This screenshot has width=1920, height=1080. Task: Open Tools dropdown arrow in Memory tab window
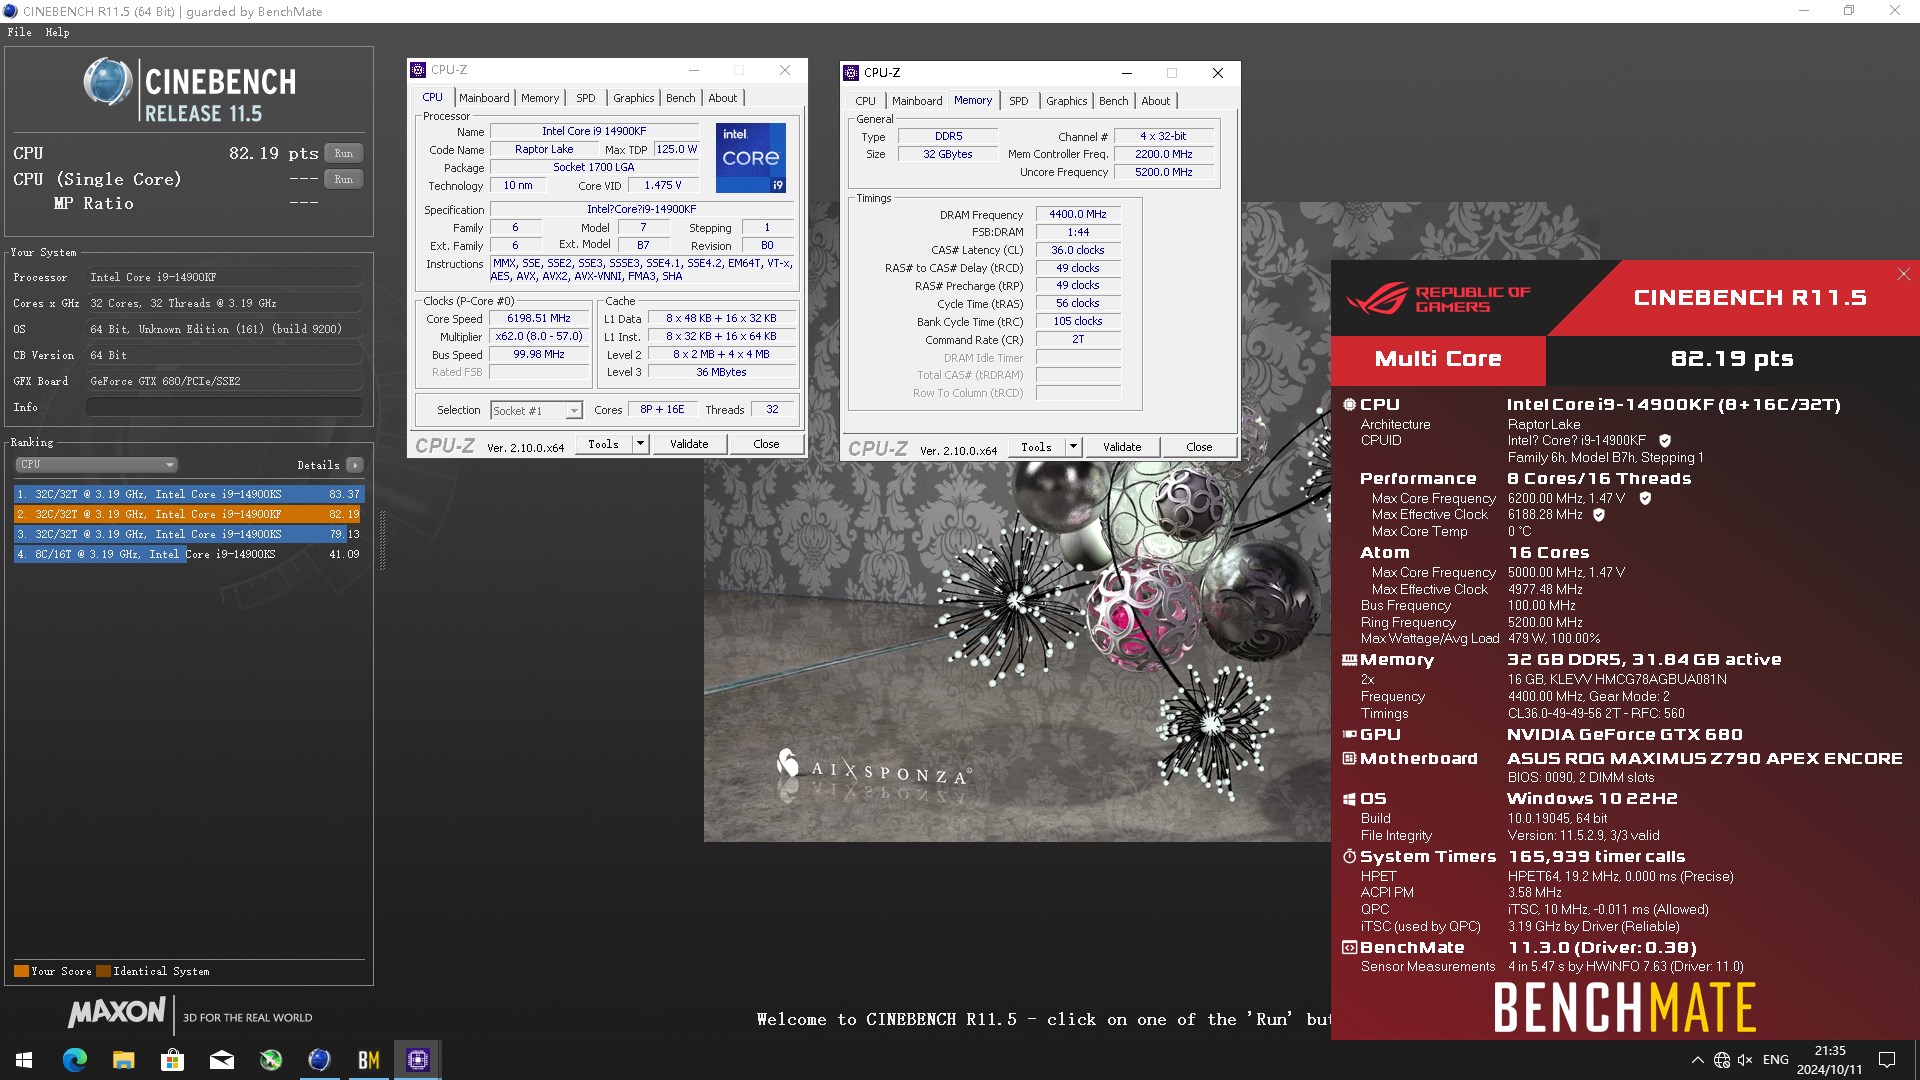click(1073, 447)
